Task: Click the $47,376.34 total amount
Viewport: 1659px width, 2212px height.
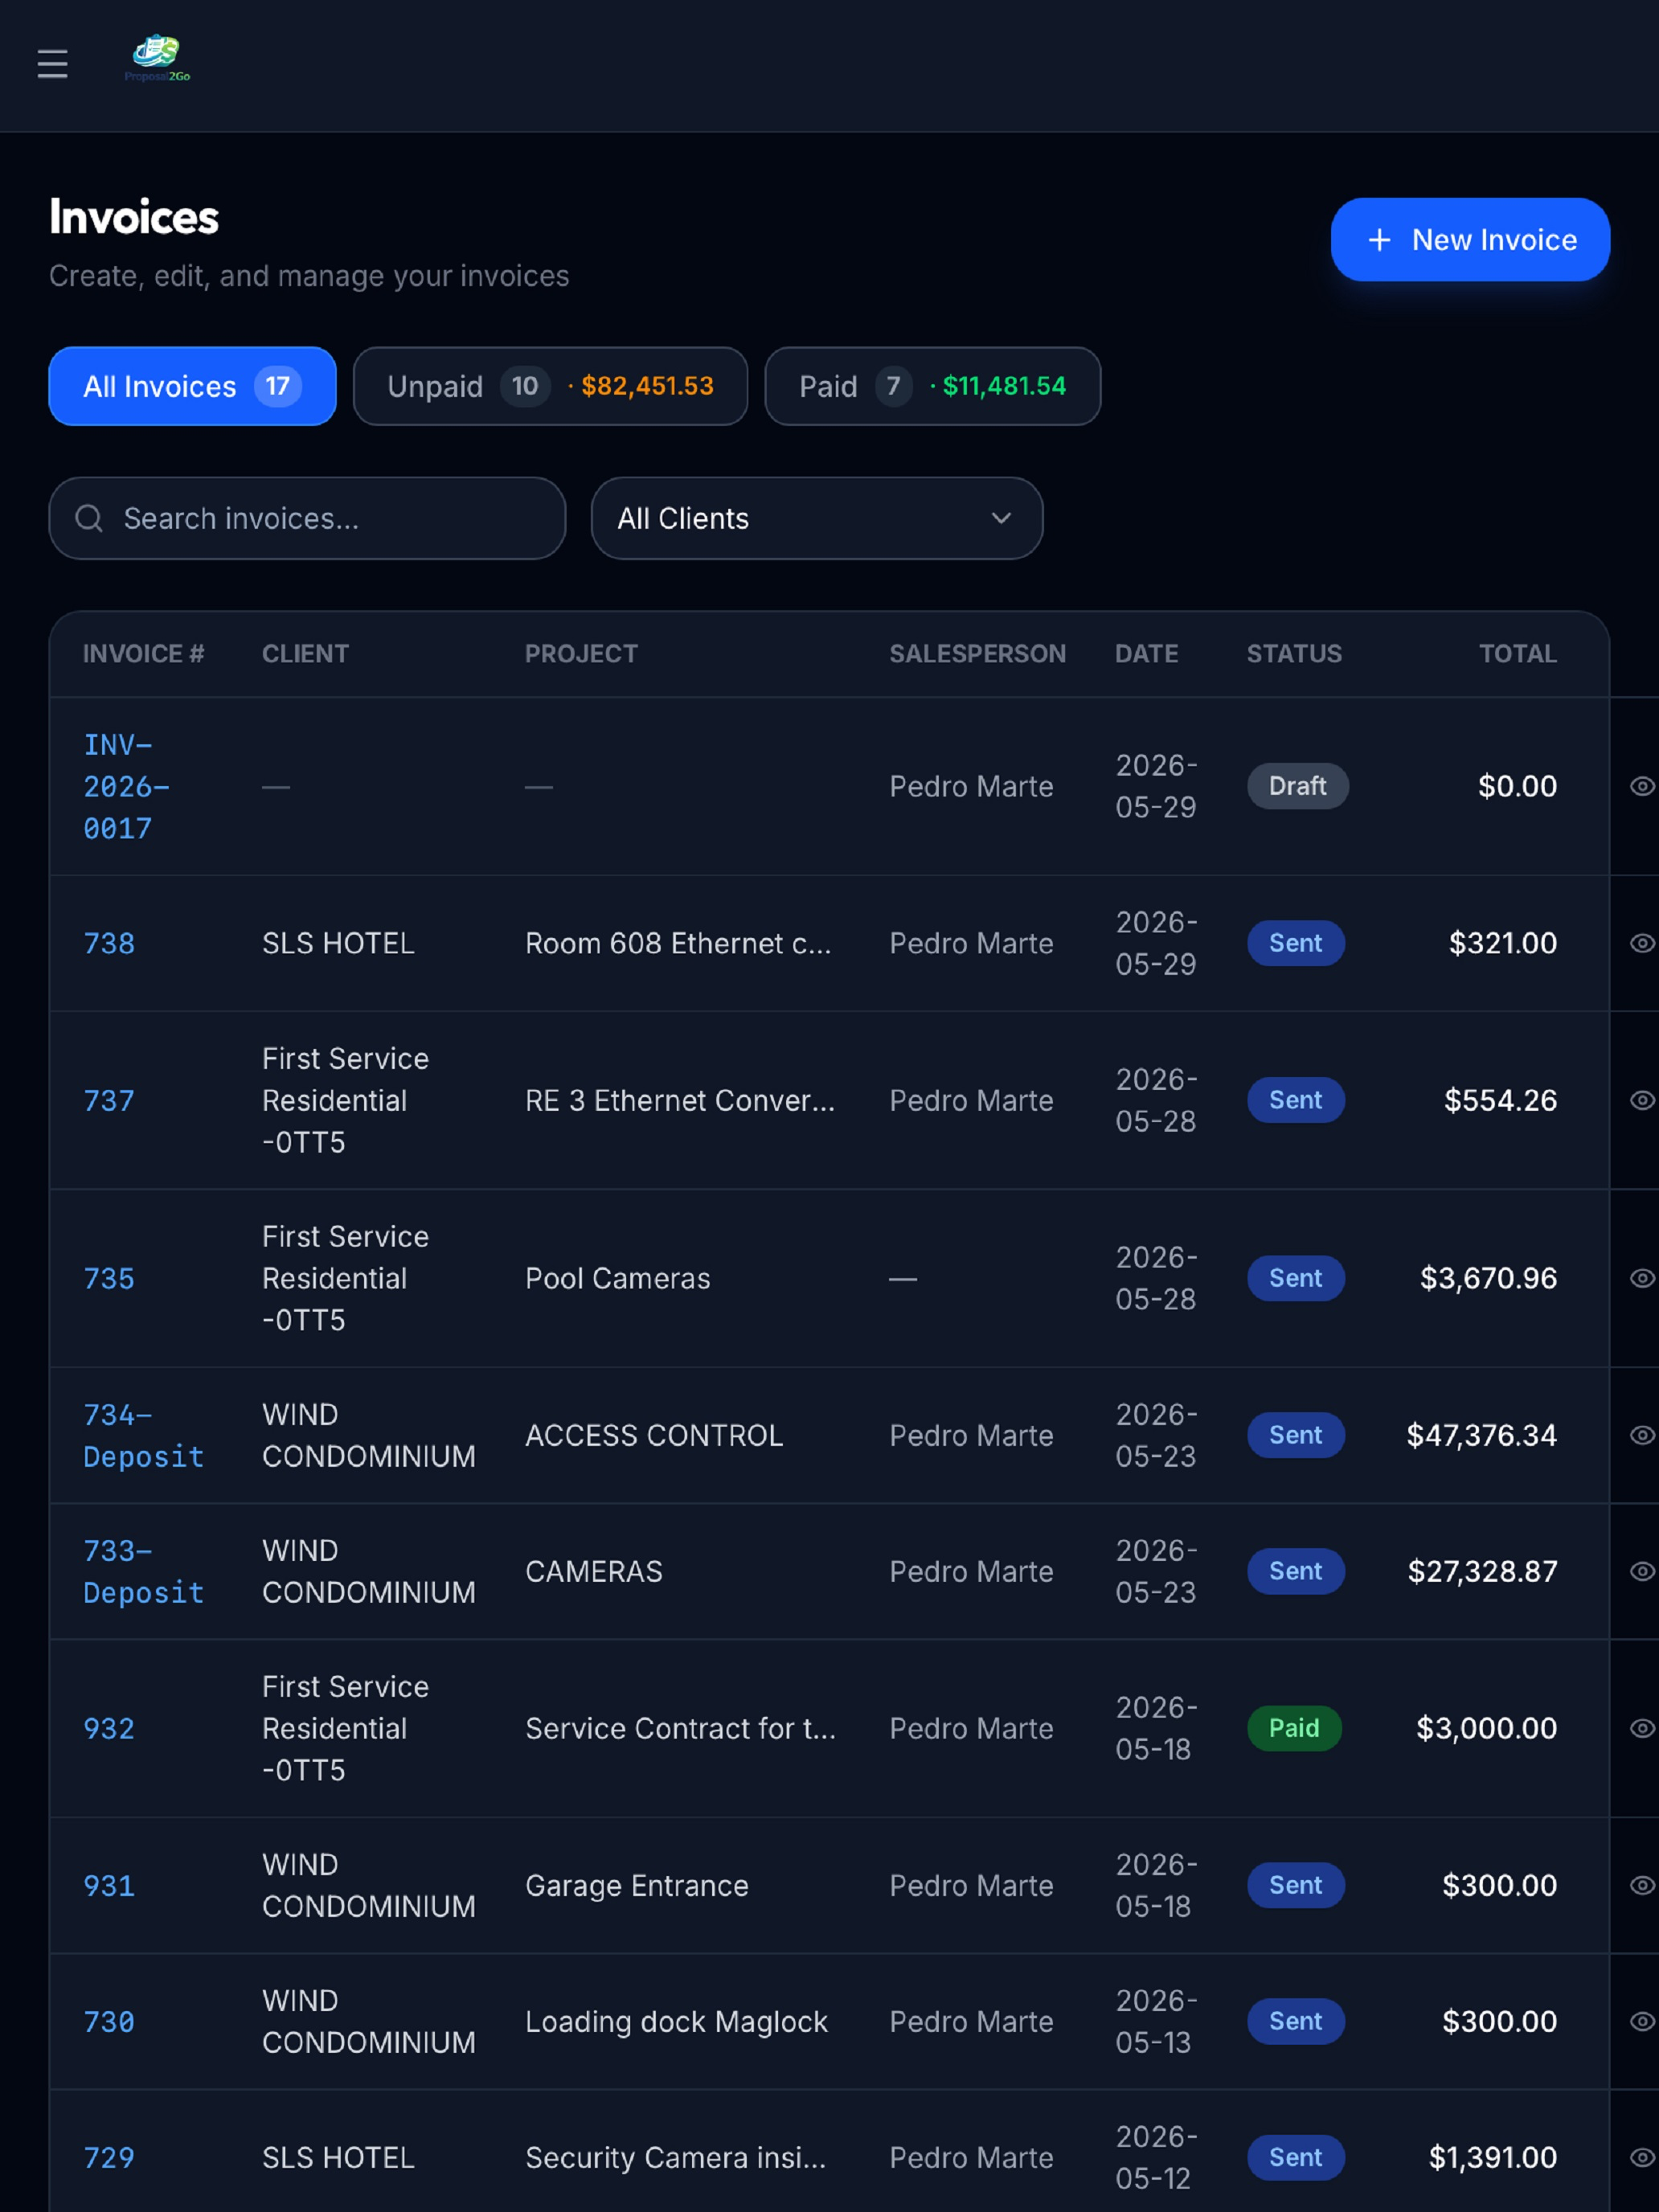Action: click(x=1481, y=1435)
